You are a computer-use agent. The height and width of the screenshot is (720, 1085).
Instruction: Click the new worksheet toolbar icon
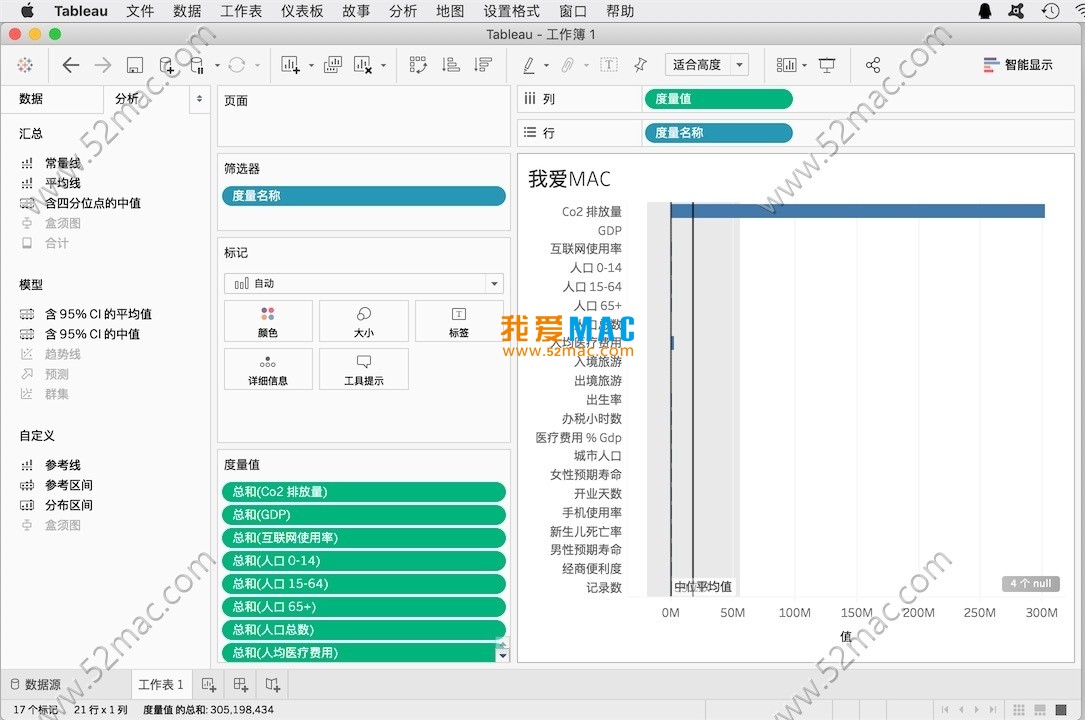(x=290, y=65)
